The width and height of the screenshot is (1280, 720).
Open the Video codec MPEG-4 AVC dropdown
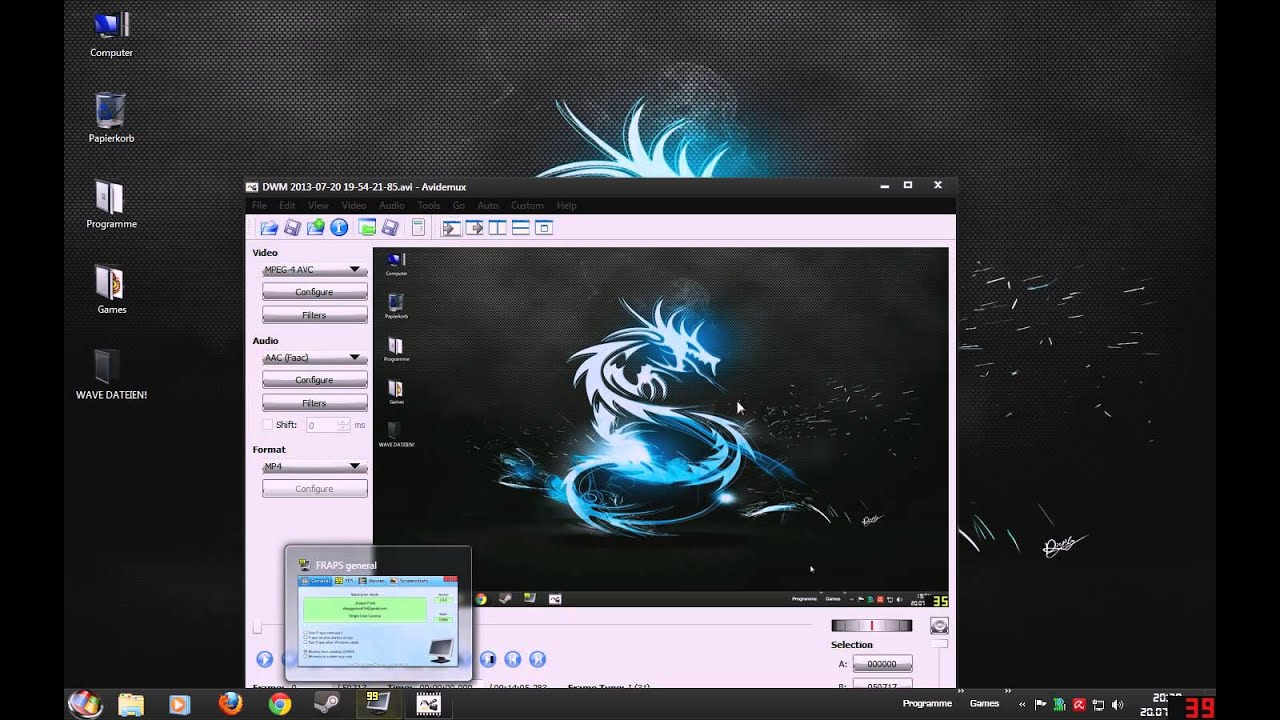click(314, 270)
